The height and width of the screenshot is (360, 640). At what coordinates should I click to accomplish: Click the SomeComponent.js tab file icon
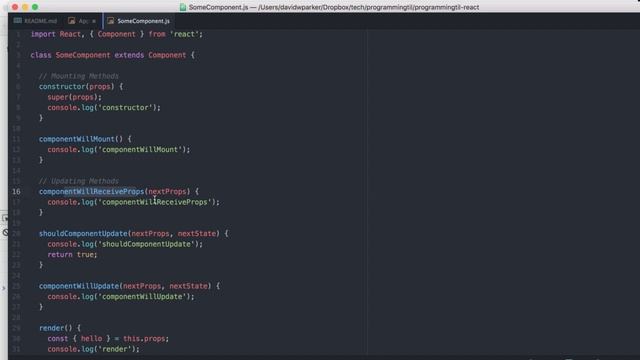[x=111, y=21]
